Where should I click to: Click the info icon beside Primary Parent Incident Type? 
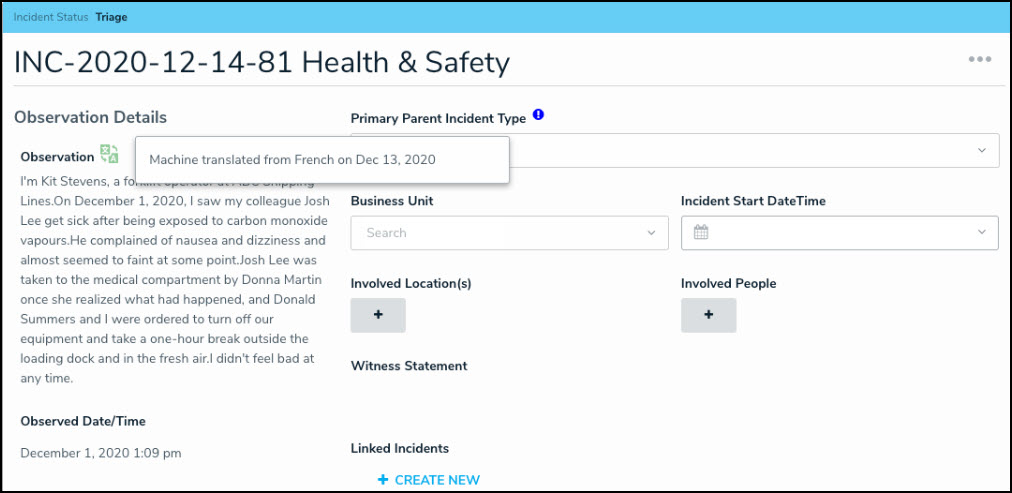[x=538, y=116]
